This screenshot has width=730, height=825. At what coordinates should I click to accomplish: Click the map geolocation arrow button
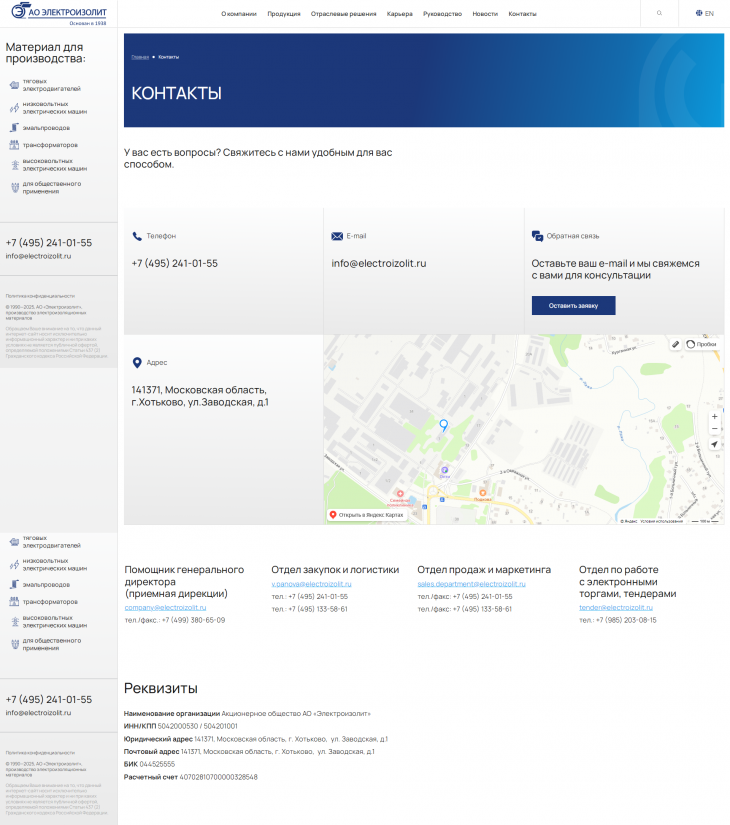click(714, 445)
